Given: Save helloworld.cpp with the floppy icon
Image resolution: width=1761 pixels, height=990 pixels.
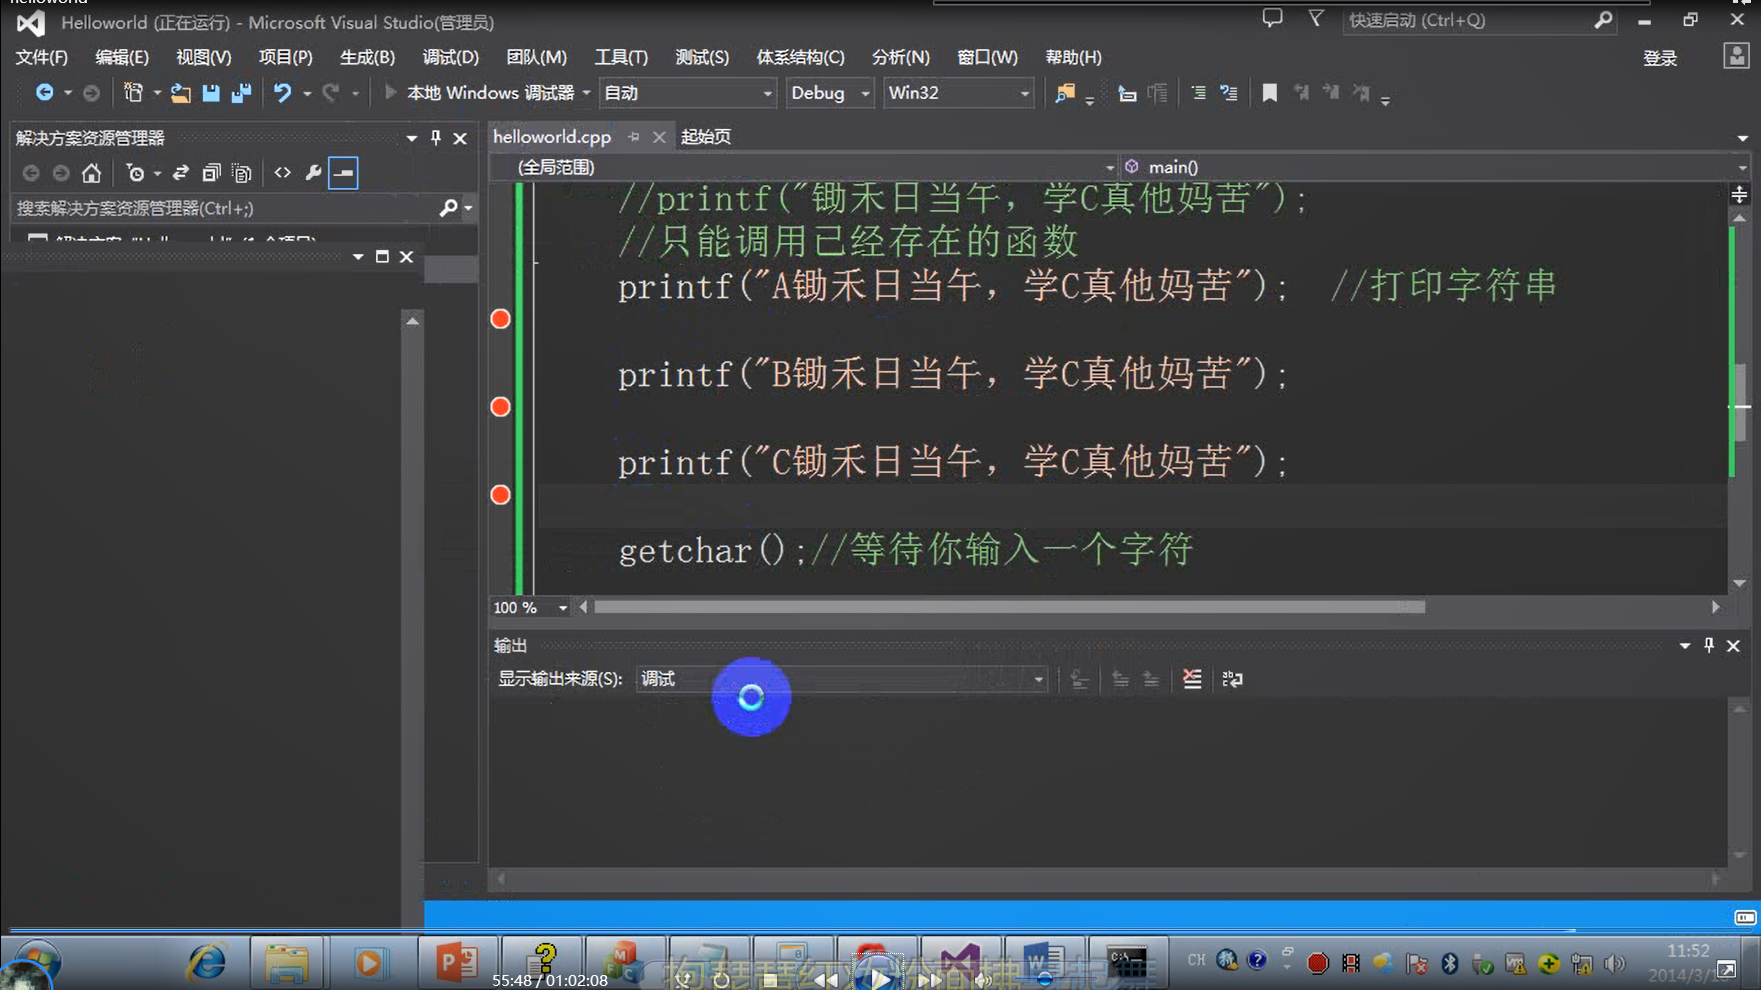Looking at the screenshot, I should pos(211,93).
